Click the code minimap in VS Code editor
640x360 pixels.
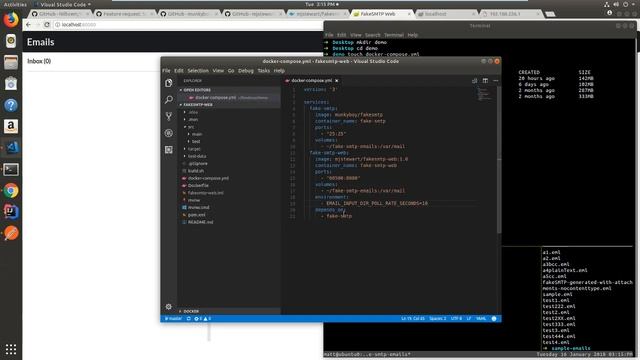484,94
